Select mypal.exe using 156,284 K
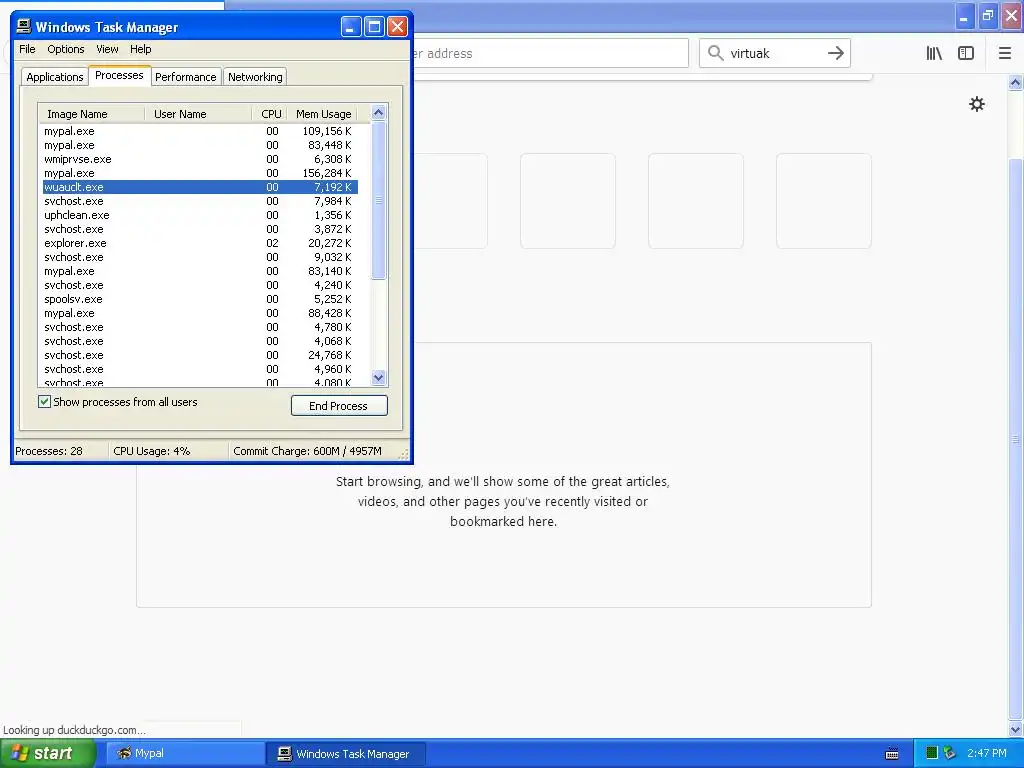The image size is (1024, 768). pyautogui.click(x=200, y=174)
